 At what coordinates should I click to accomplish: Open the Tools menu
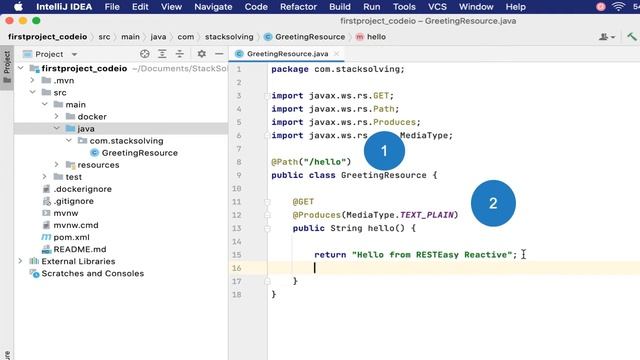point(404,7)
